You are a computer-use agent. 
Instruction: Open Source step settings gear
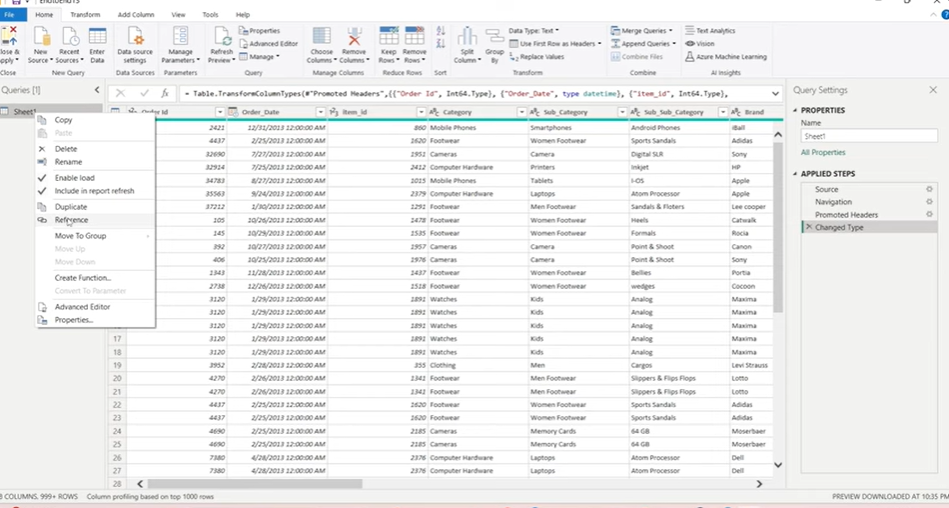click(x=929, y=189)
